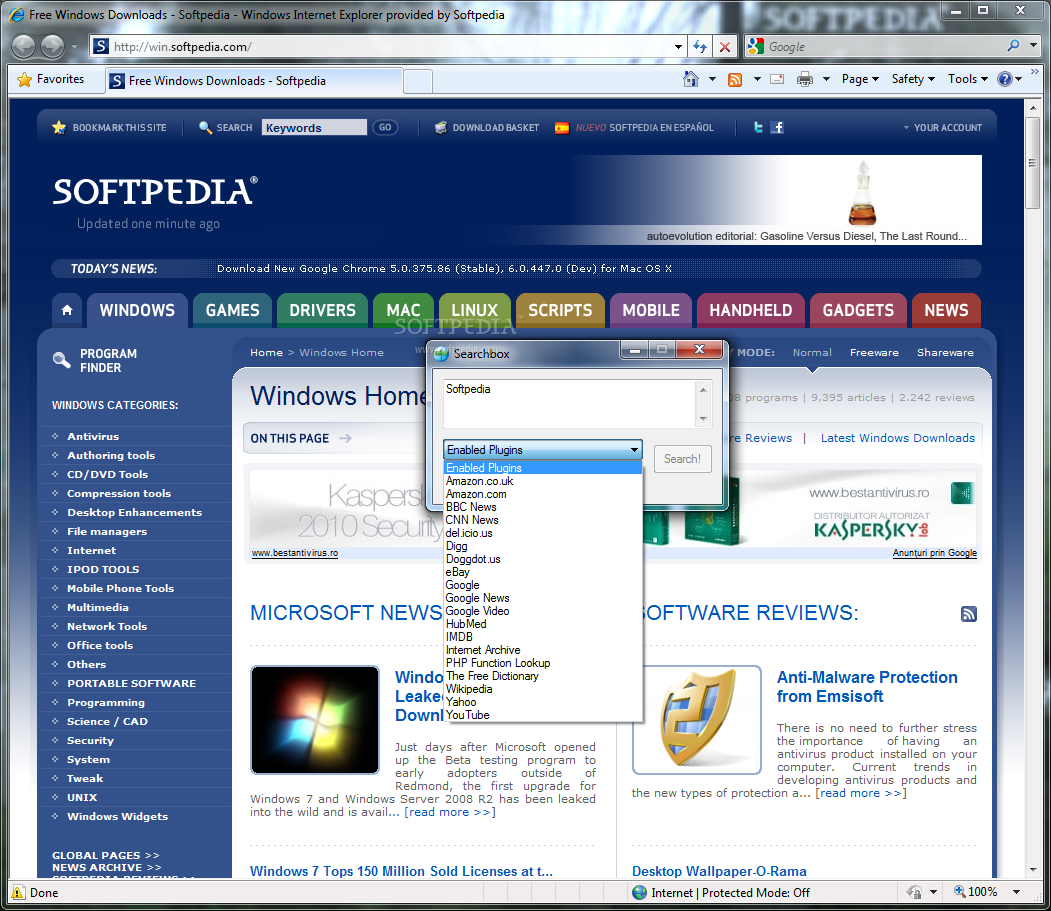
Task: Click the GO search button
Action: [x=385, y=127]
